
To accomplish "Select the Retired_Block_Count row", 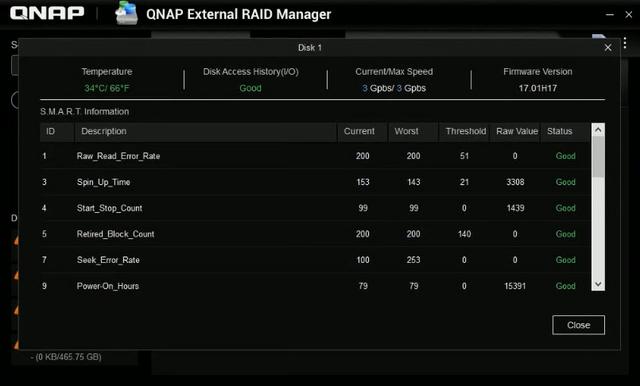I will [315, 234].
